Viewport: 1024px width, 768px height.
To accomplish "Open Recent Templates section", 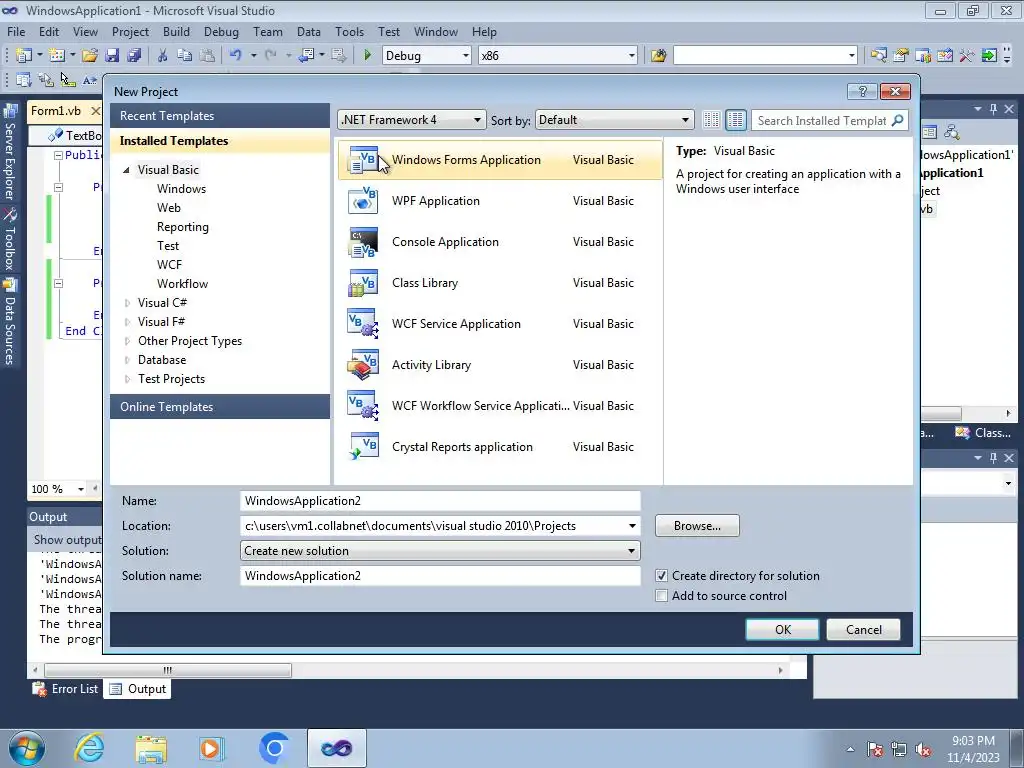I will pos(220,116).
